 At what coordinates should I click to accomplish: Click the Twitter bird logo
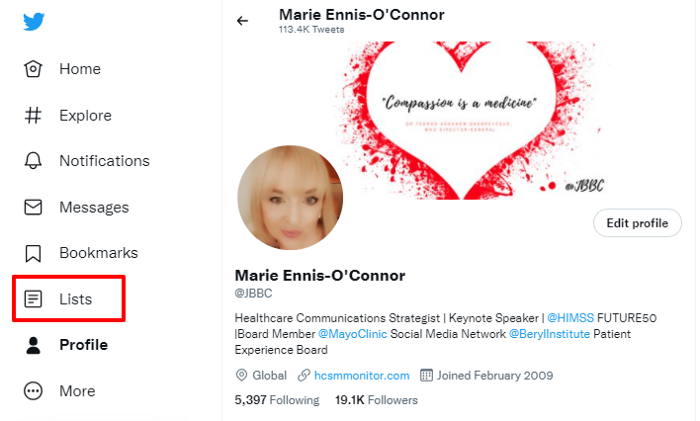click(34, 21)
